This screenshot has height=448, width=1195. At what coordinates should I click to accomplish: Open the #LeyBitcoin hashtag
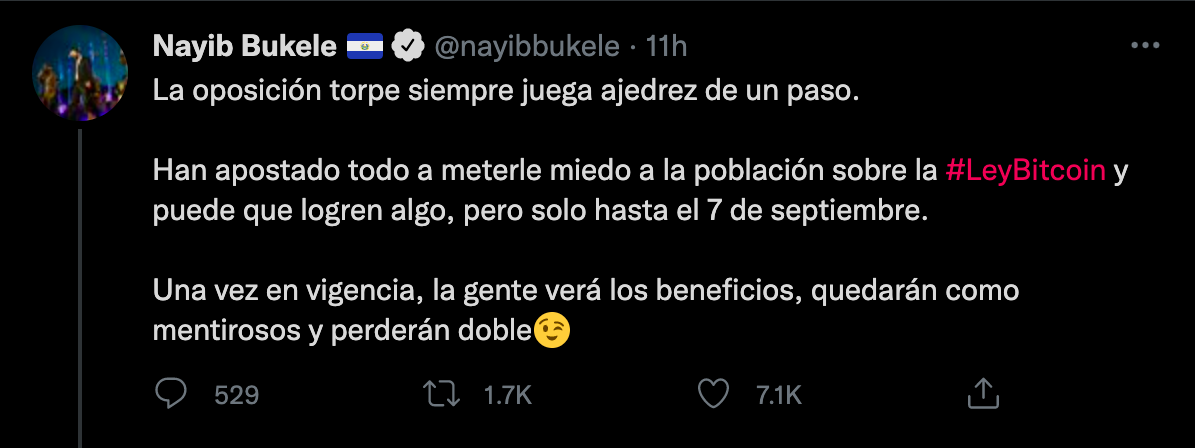coord(1025,170)
